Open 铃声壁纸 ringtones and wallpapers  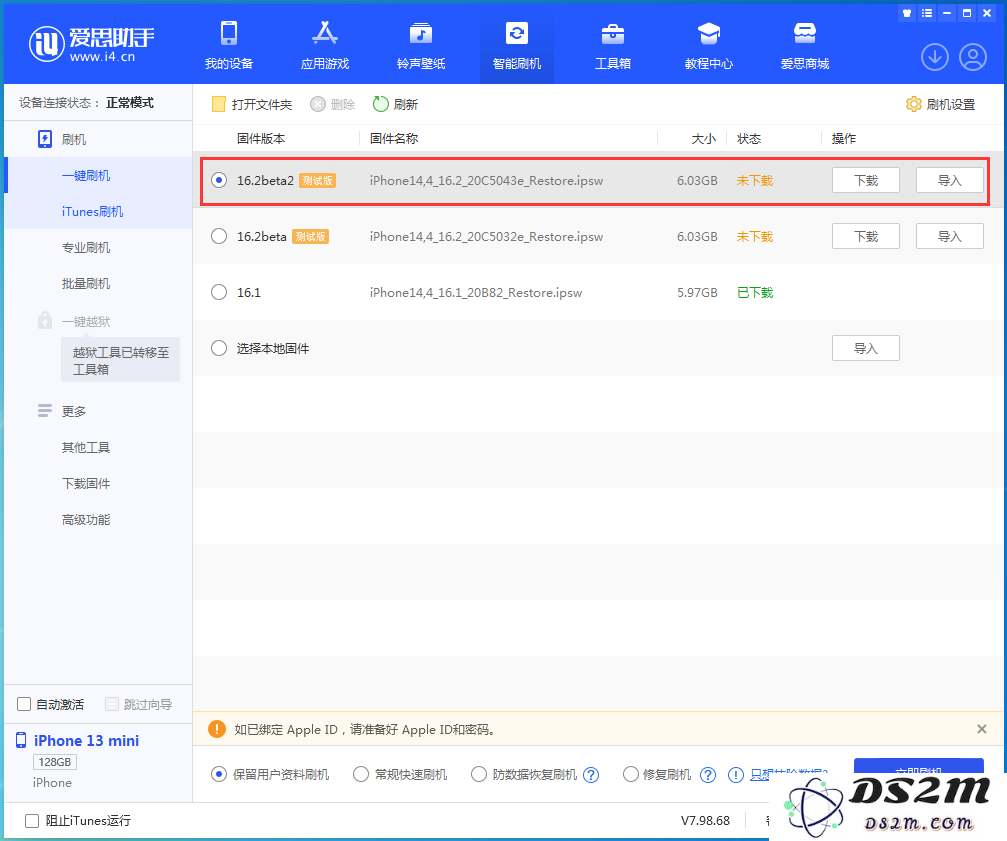[421, 44]
